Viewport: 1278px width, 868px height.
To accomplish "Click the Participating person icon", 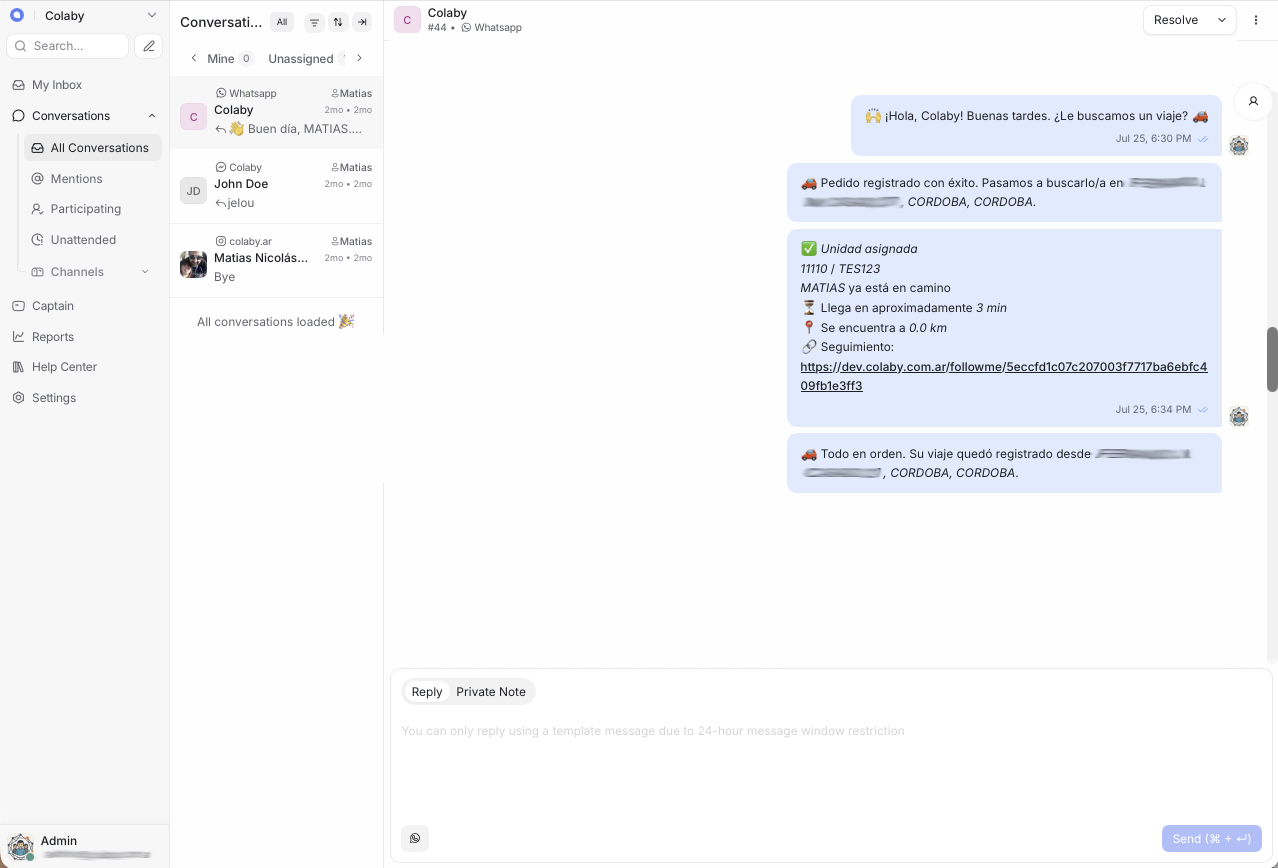I will point(38,209).
